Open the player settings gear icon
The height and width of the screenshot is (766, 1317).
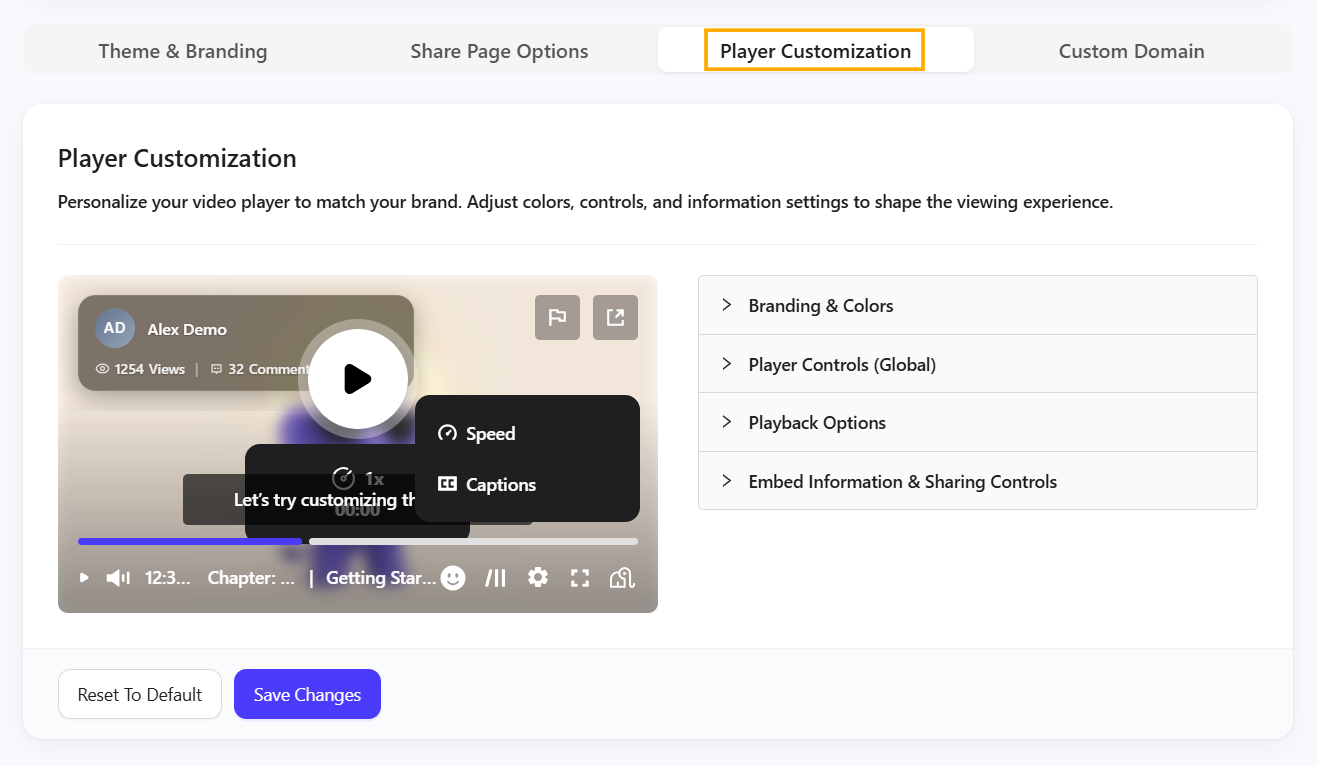(x=538, y=578)
